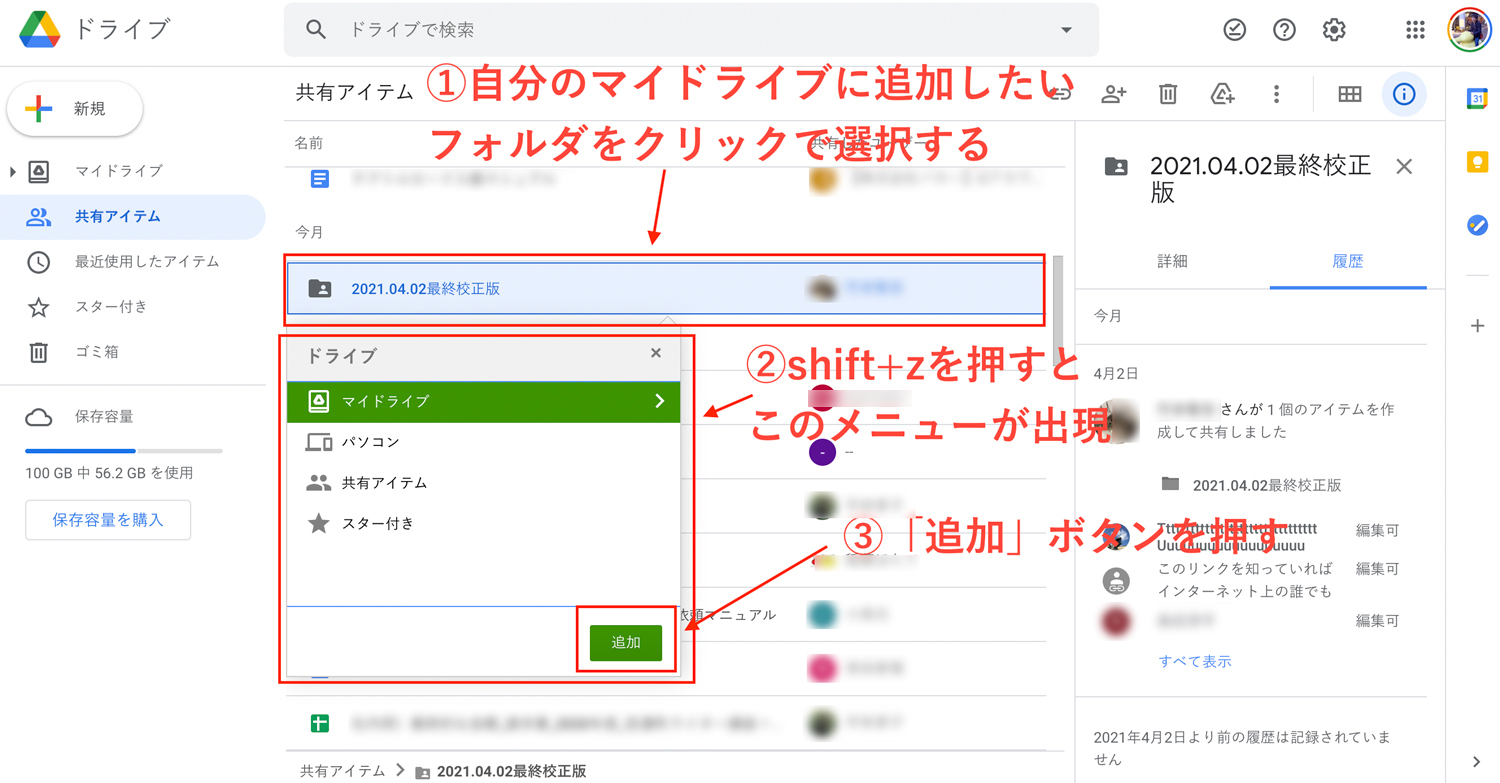Click the すべて表示 link
This screenshot has width=1500, height=783.
click(1195, 660)
